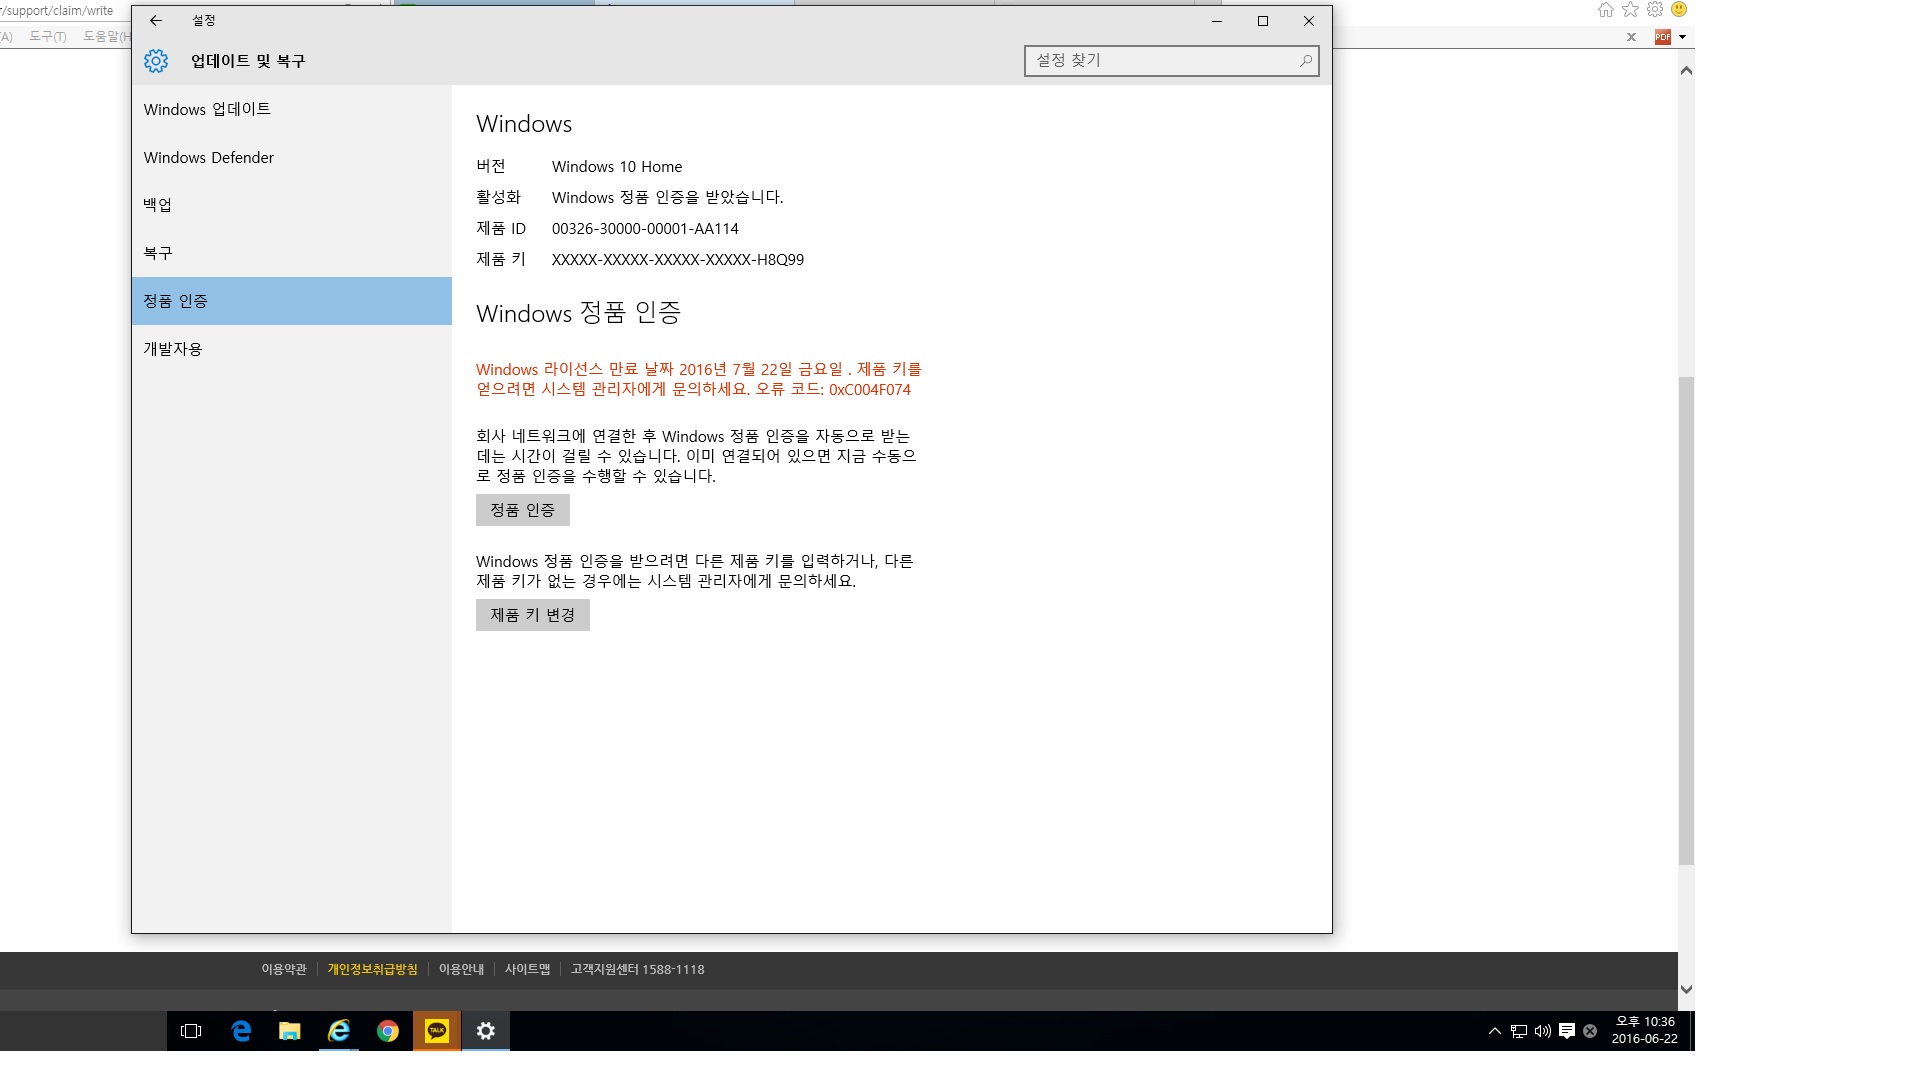
Task: Click 고객지원센터 1588-1118 footer text
Action: tap(638, 969)
